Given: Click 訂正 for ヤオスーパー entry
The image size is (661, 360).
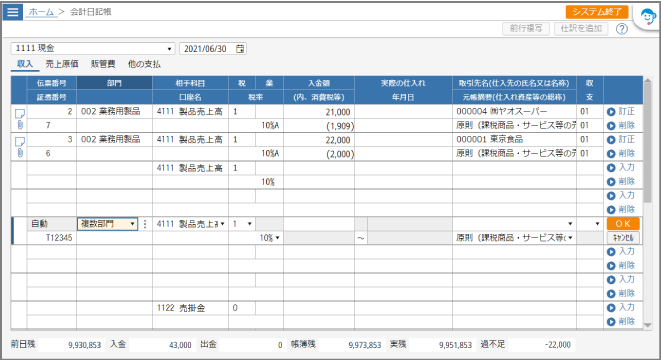Looking at the screenshot, I should pyautogui.click(x=621, y=111).
